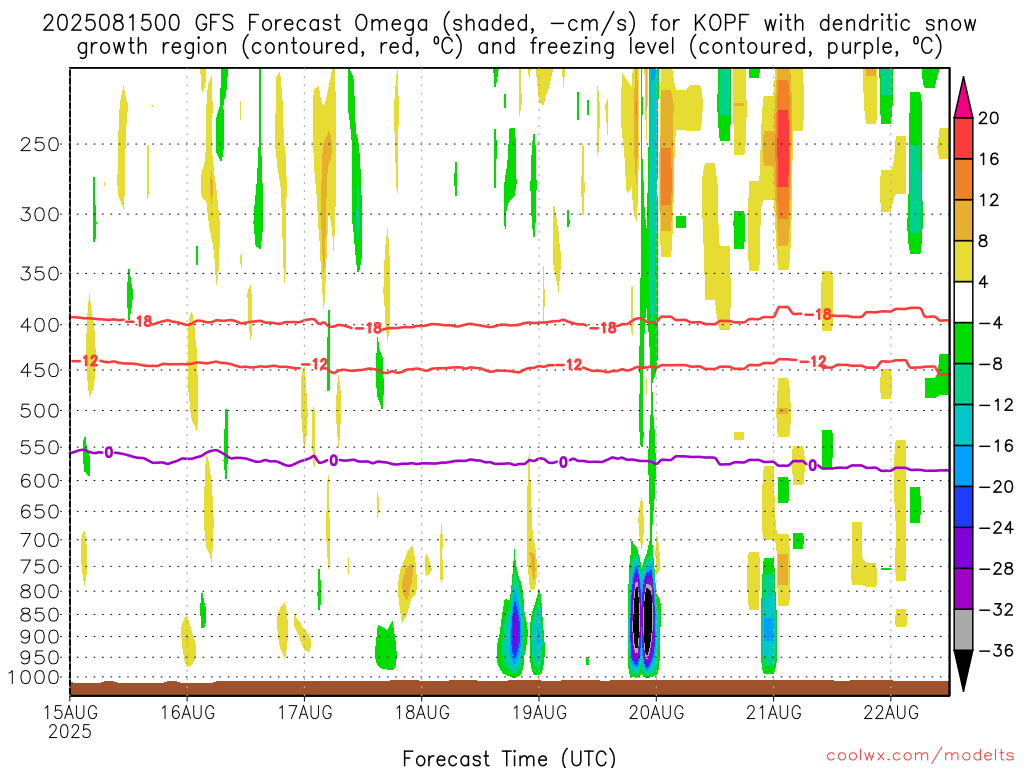Click the brown ground surface band

pyautogui.click(x=509, y=688)
